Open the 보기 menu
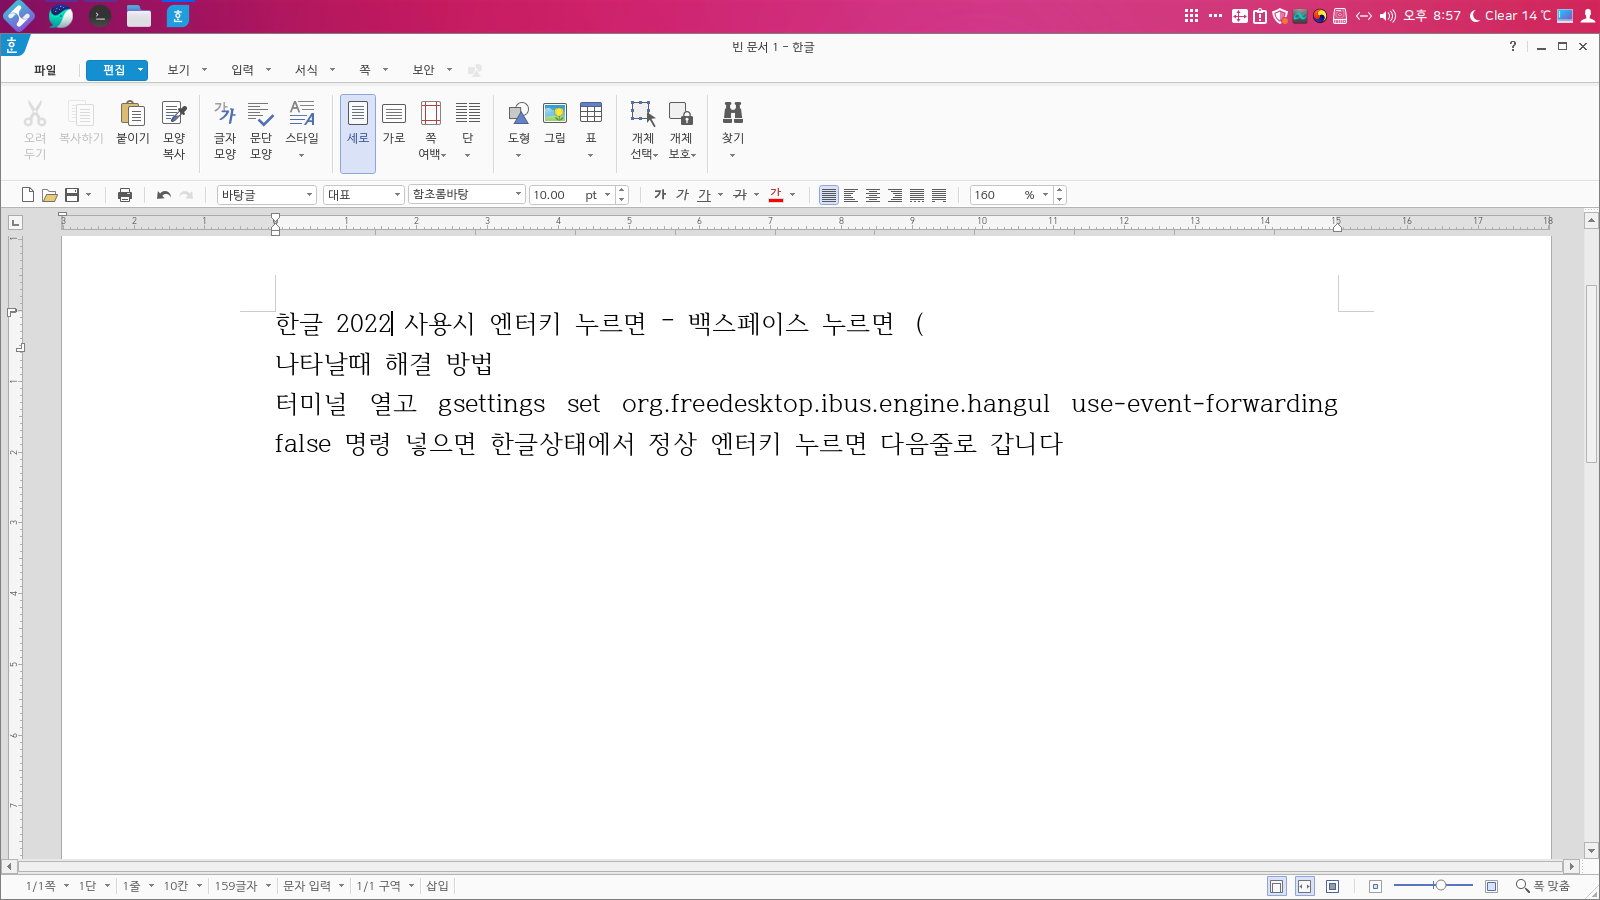Viewport: 1600px width, 900px height. tap(179, 70)
